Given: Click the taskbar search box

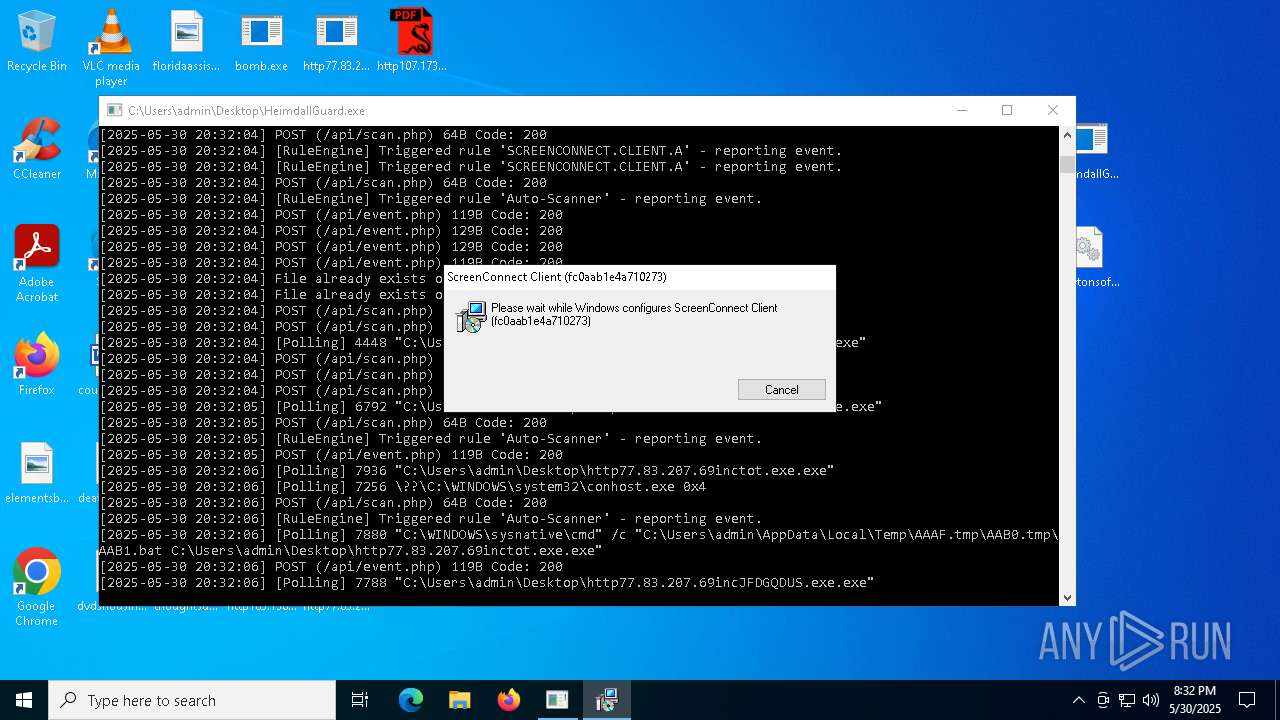Looking at the screenshot, I should point(192,700).
